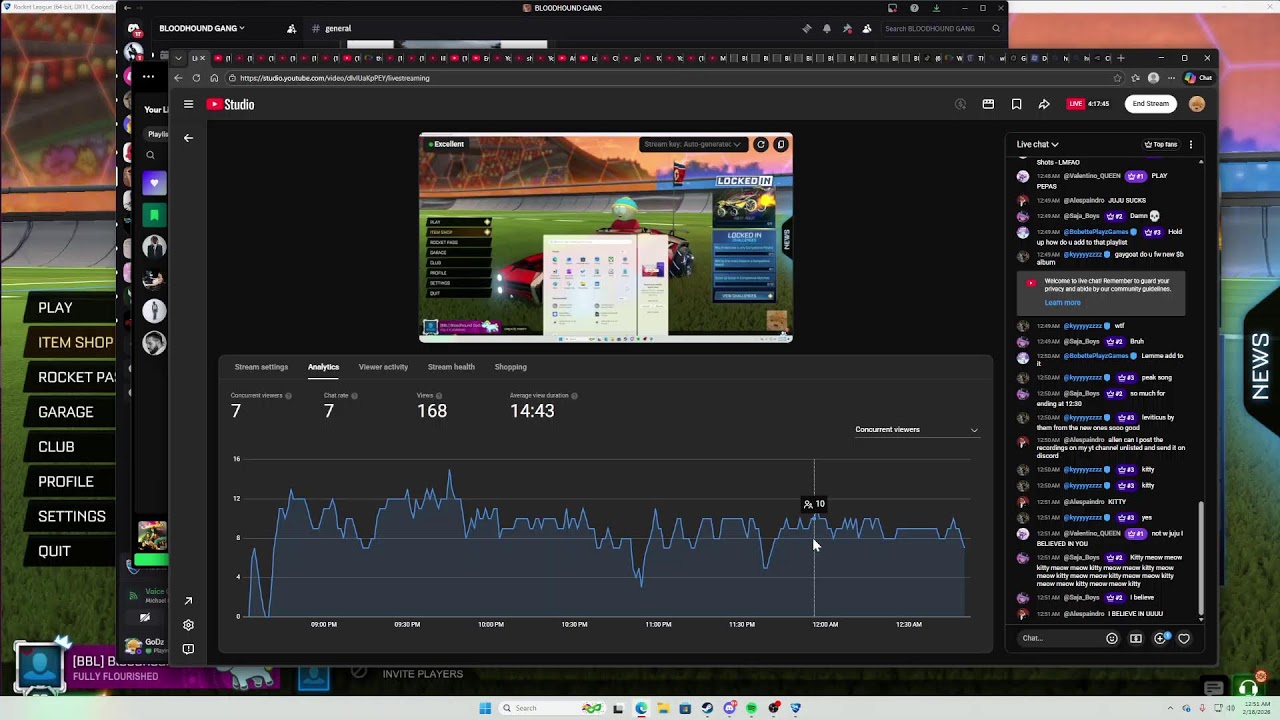Image resolution: width=1280 pixels, height=720 pixels.
Task: Open Discord notification bell in BLOODHOUND GANG header
Action: click(x=826, y=29)
